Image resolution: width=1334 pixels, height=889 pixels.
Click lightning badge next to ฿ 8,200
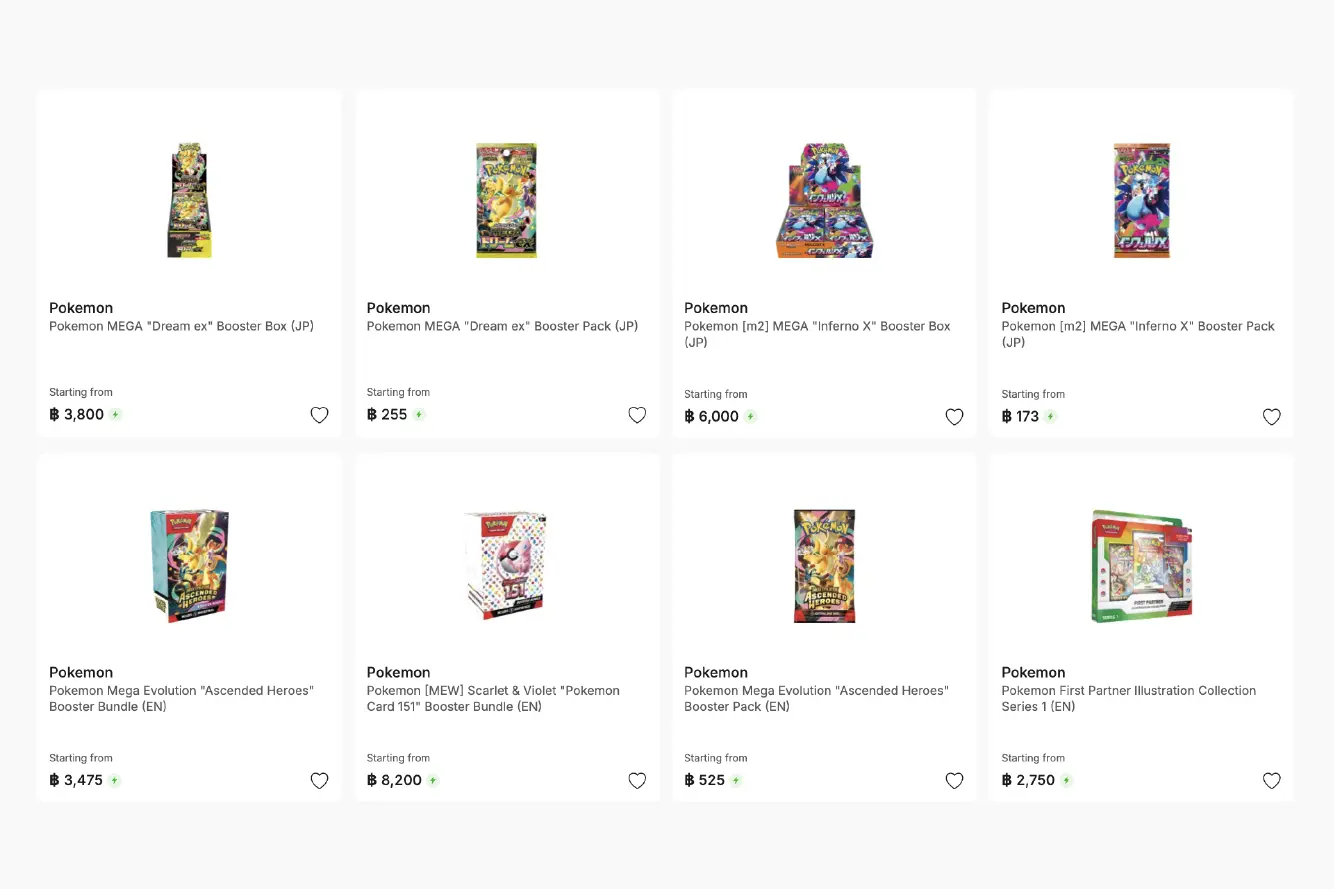click(433, 780)
